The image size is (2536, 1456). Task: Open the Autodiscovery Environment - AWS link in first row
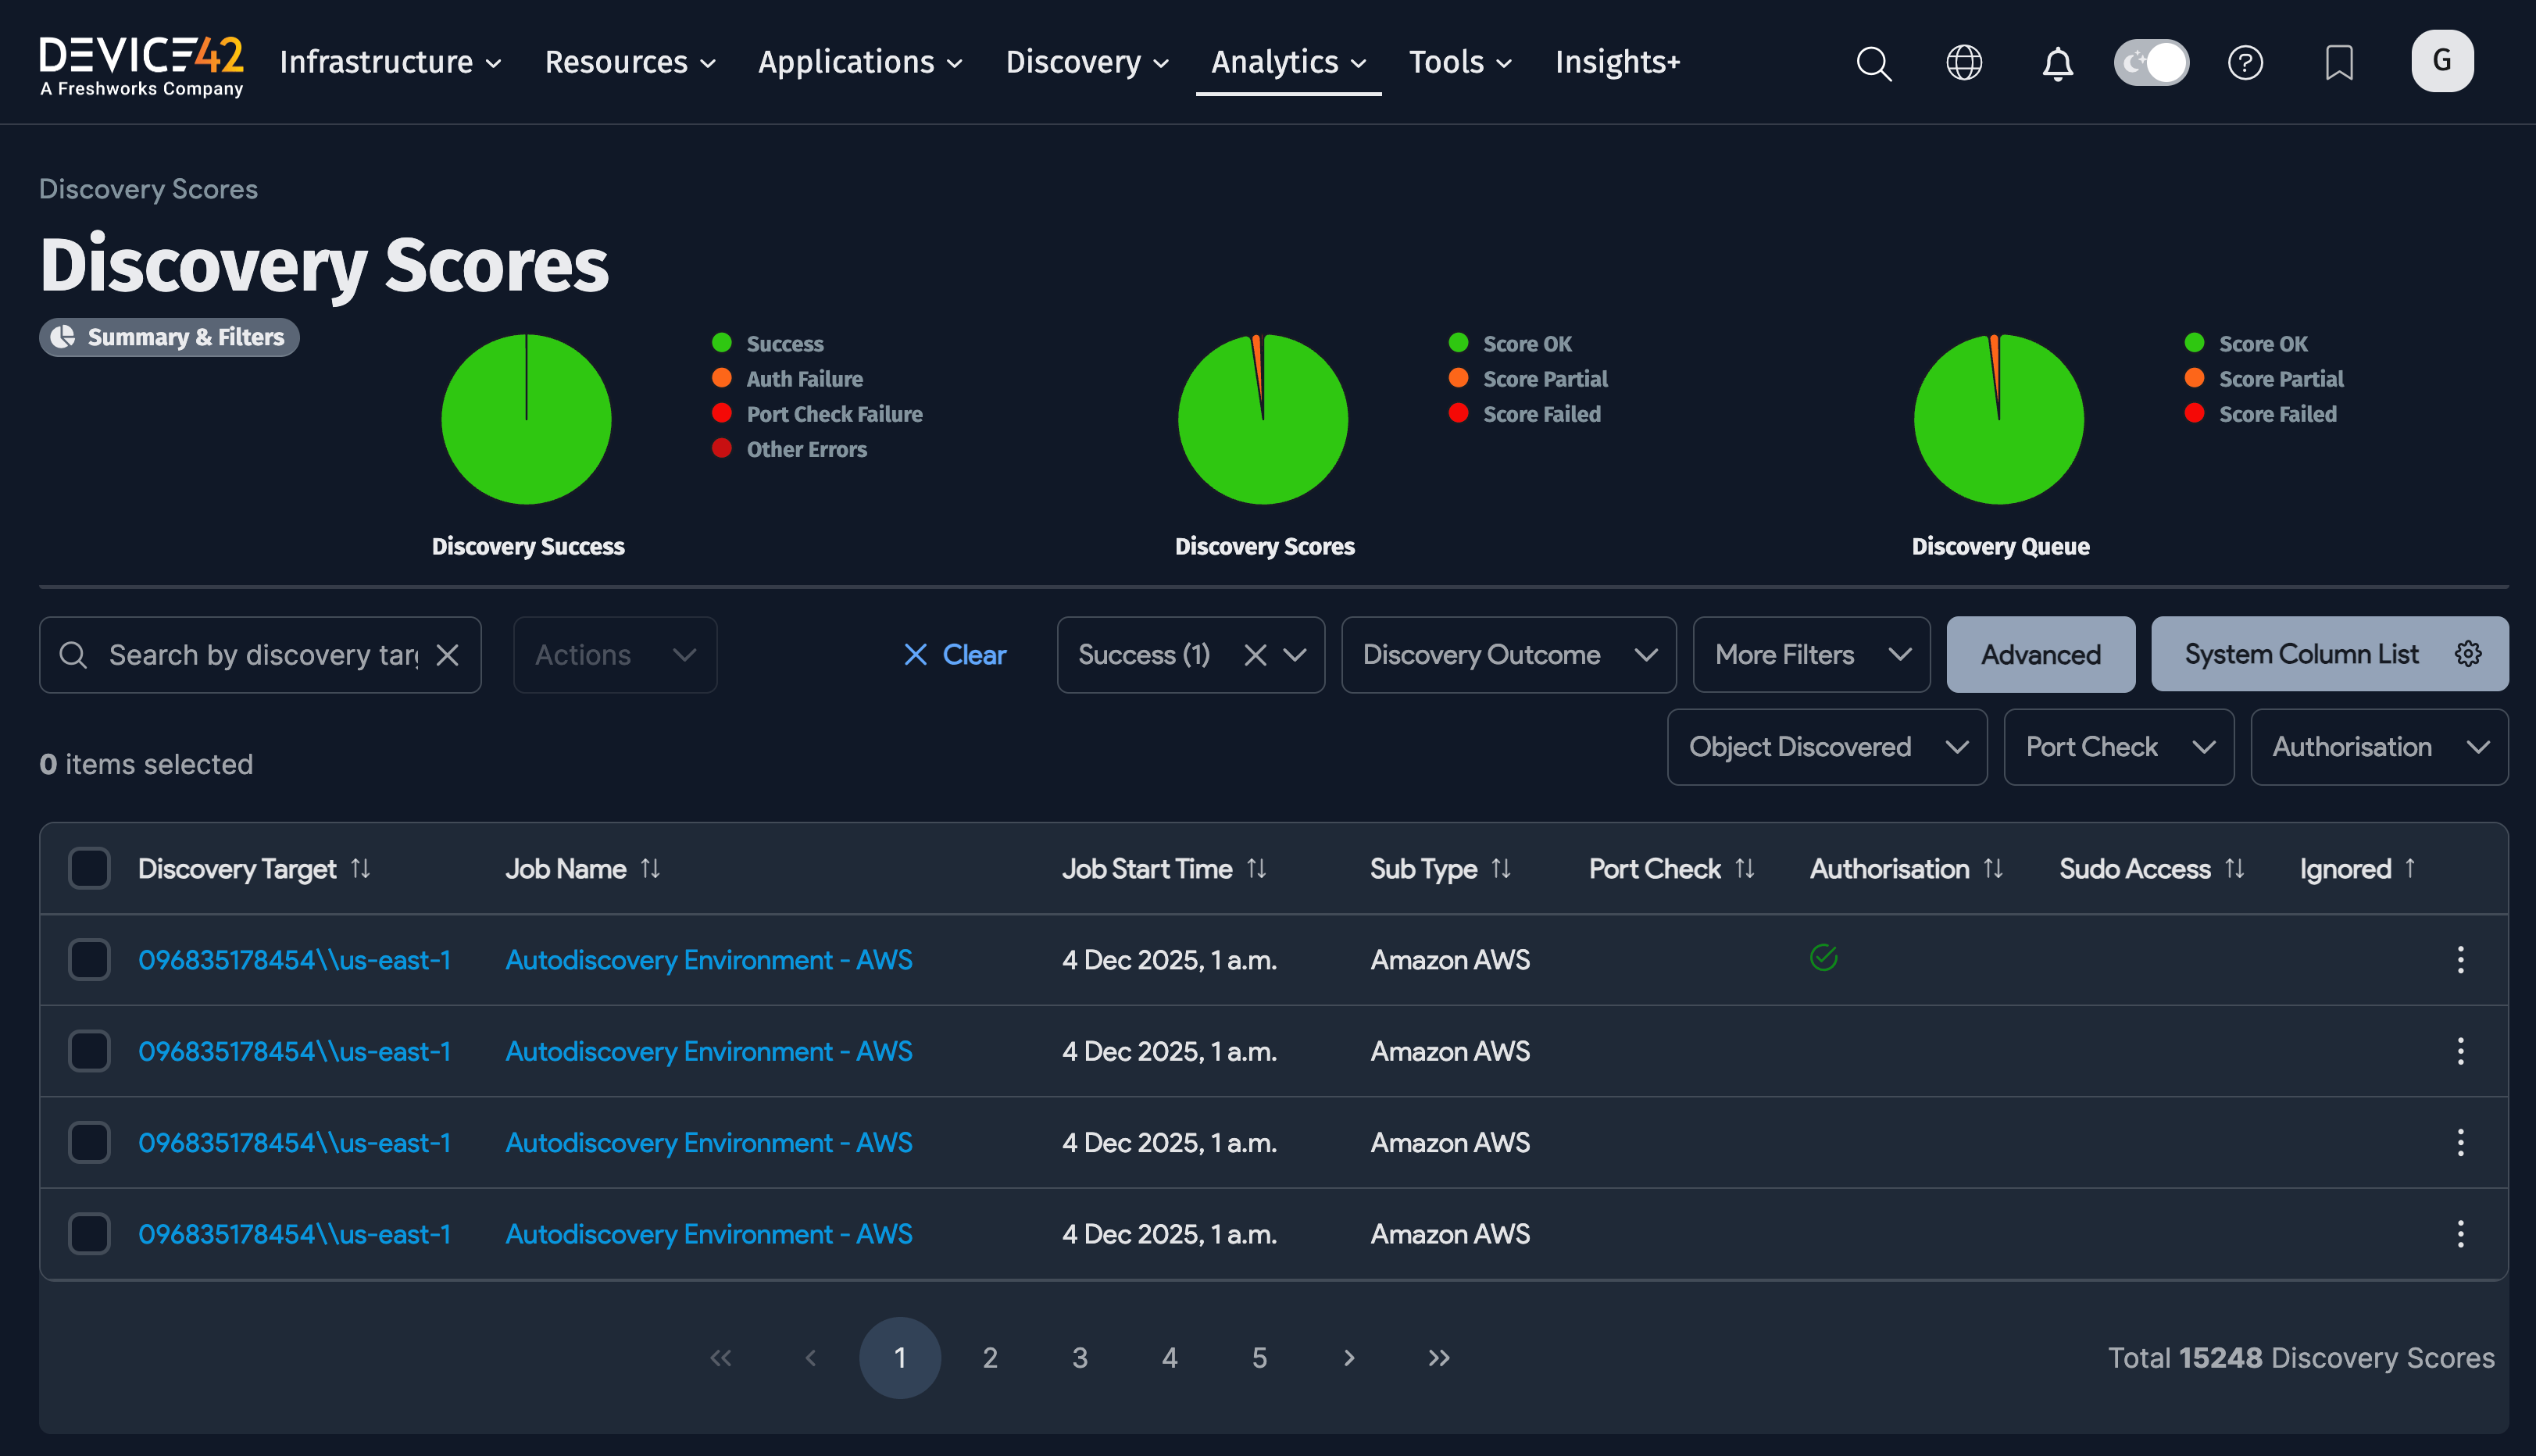tap(708, 960)
